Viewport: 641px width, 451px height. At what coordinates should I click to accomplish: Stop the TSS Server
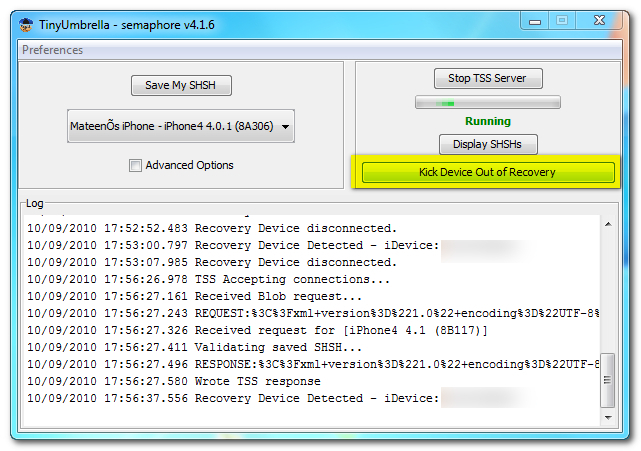(487, 78)
